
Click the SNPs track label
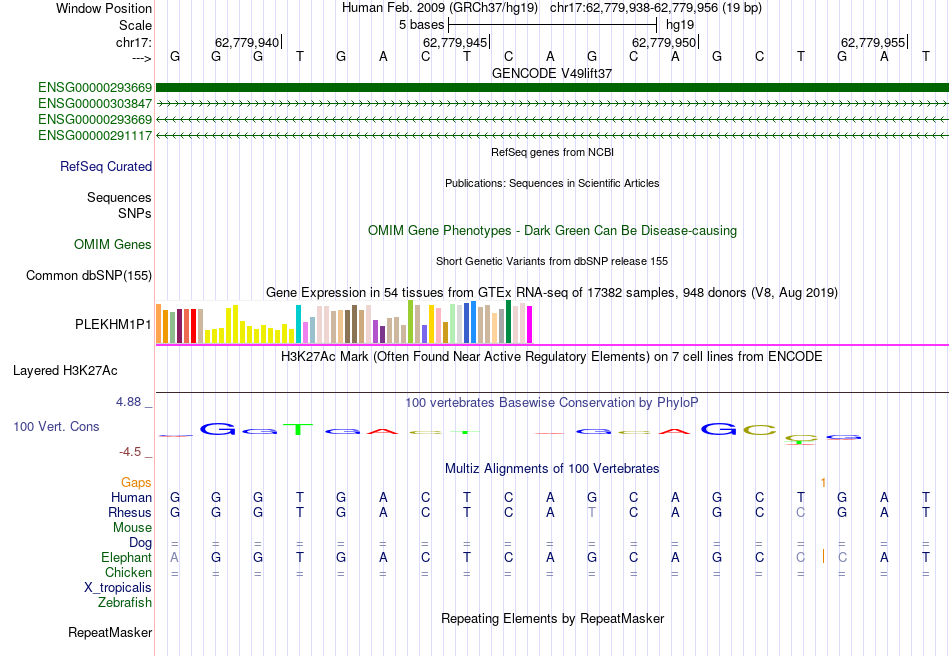pyautogui.click(x=135, y=213)
